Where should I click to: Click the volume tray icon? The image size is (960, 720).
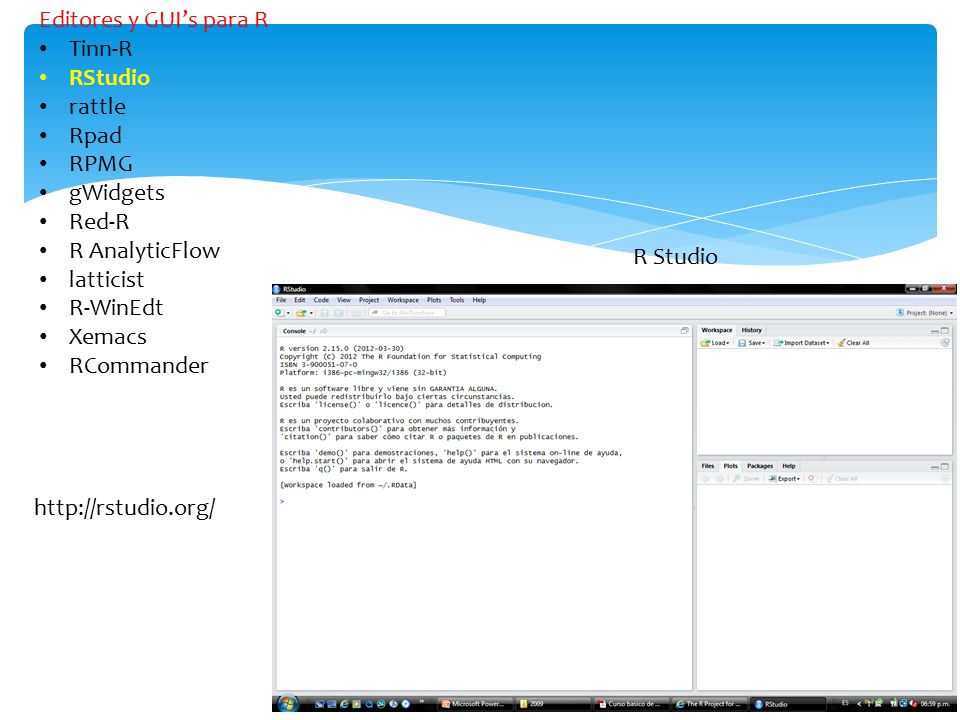pyautogui.click(x=913, y=703)
